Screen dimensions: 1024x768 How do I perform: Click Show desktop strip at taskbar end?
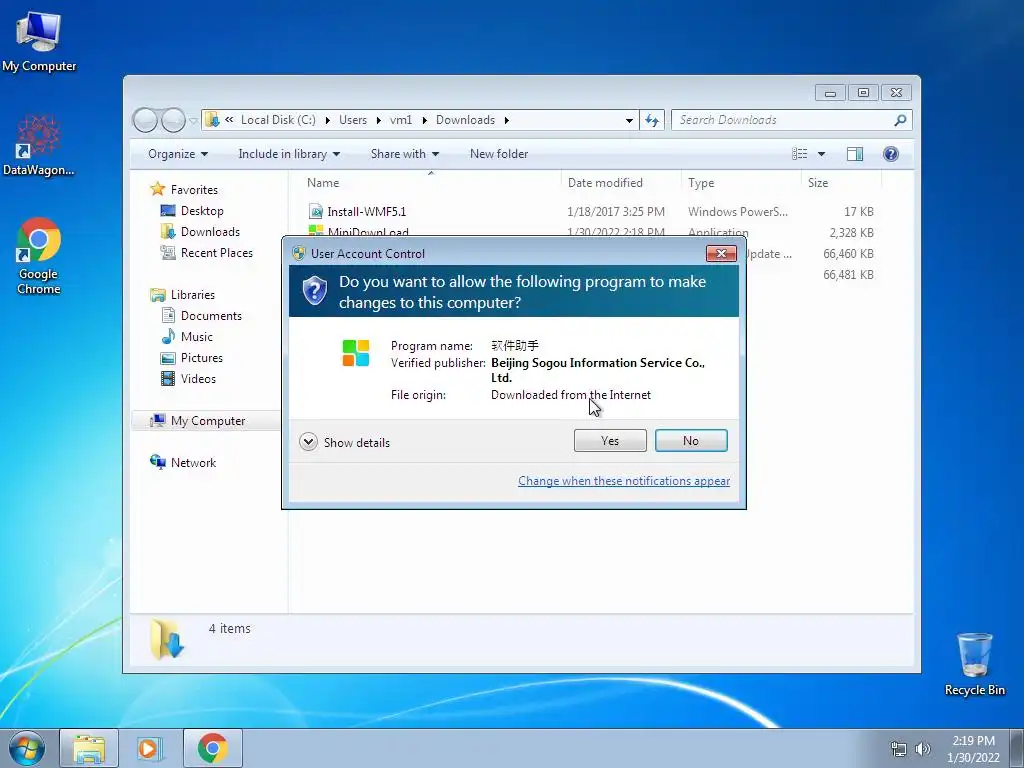pos(1017,748)
